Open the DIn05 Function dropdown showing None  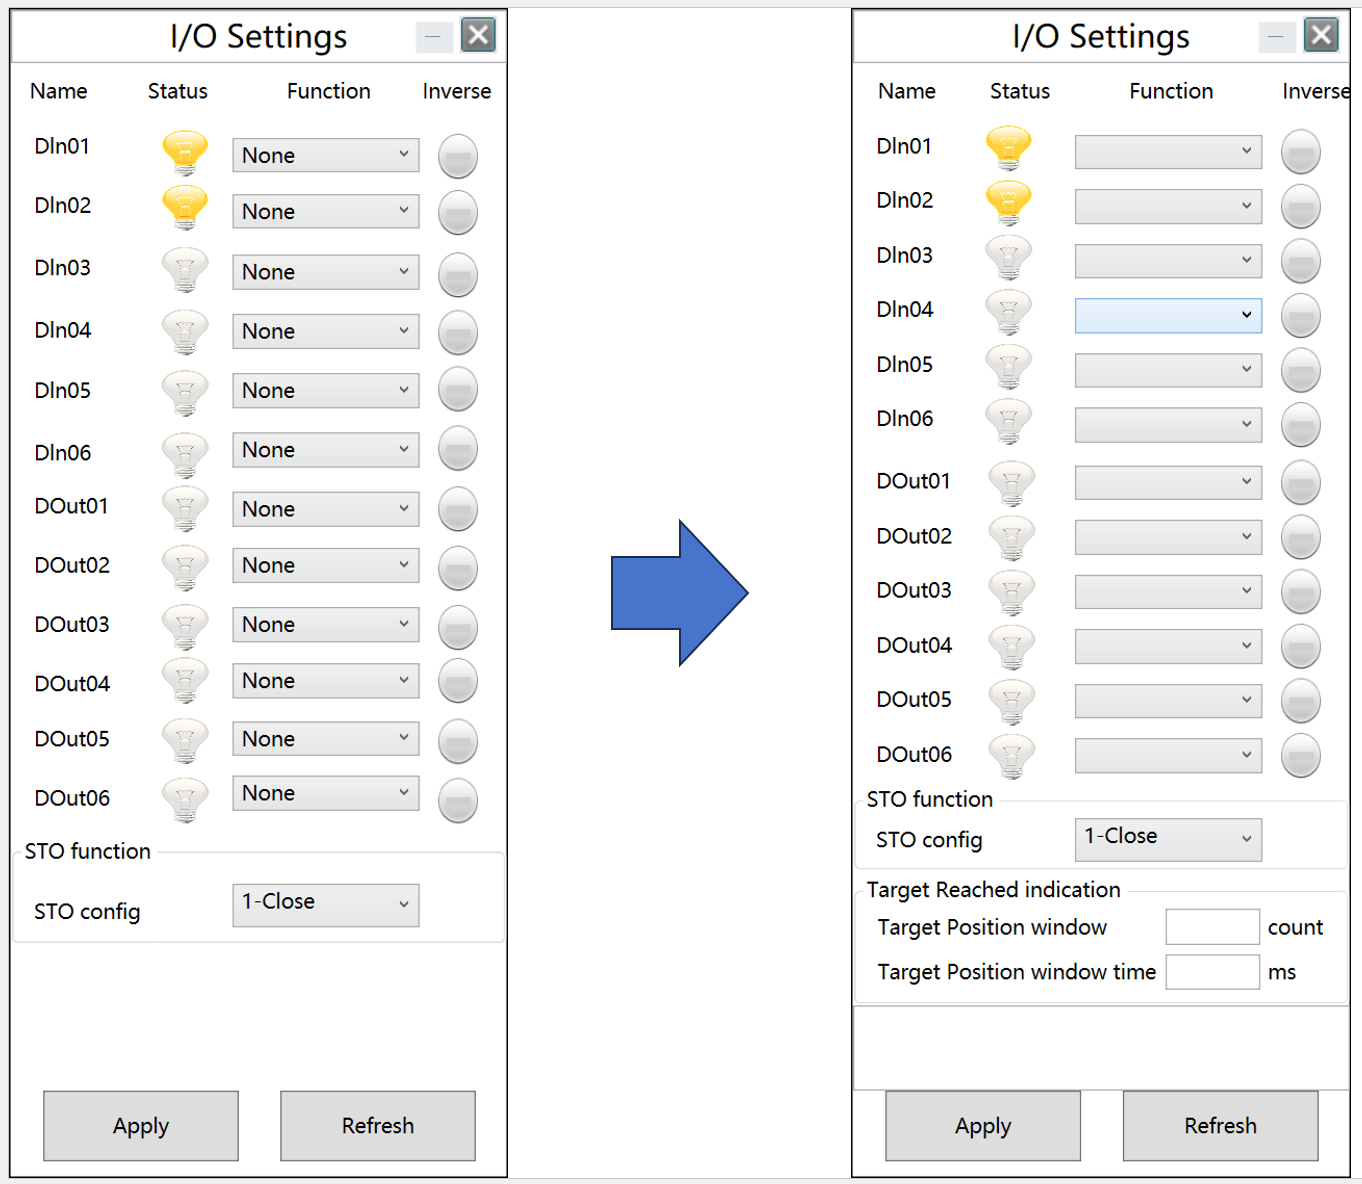click(x=325, y=391)
